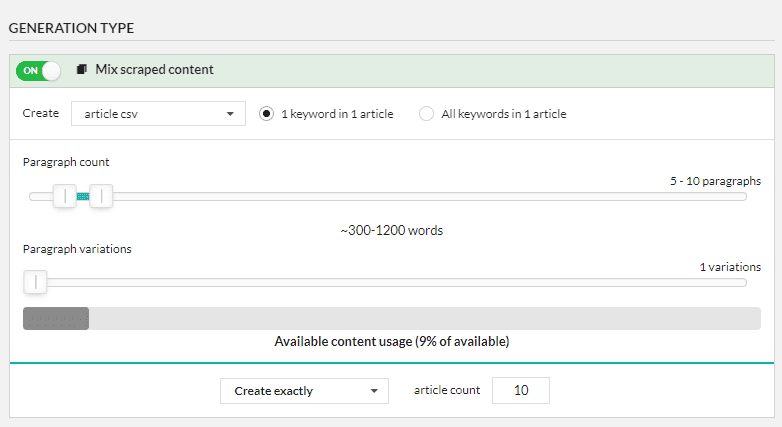This screenshot has height=427, width=782.
Task: Click the copy icon beside Mix scraped content
Action: click(x=82, y=69)
